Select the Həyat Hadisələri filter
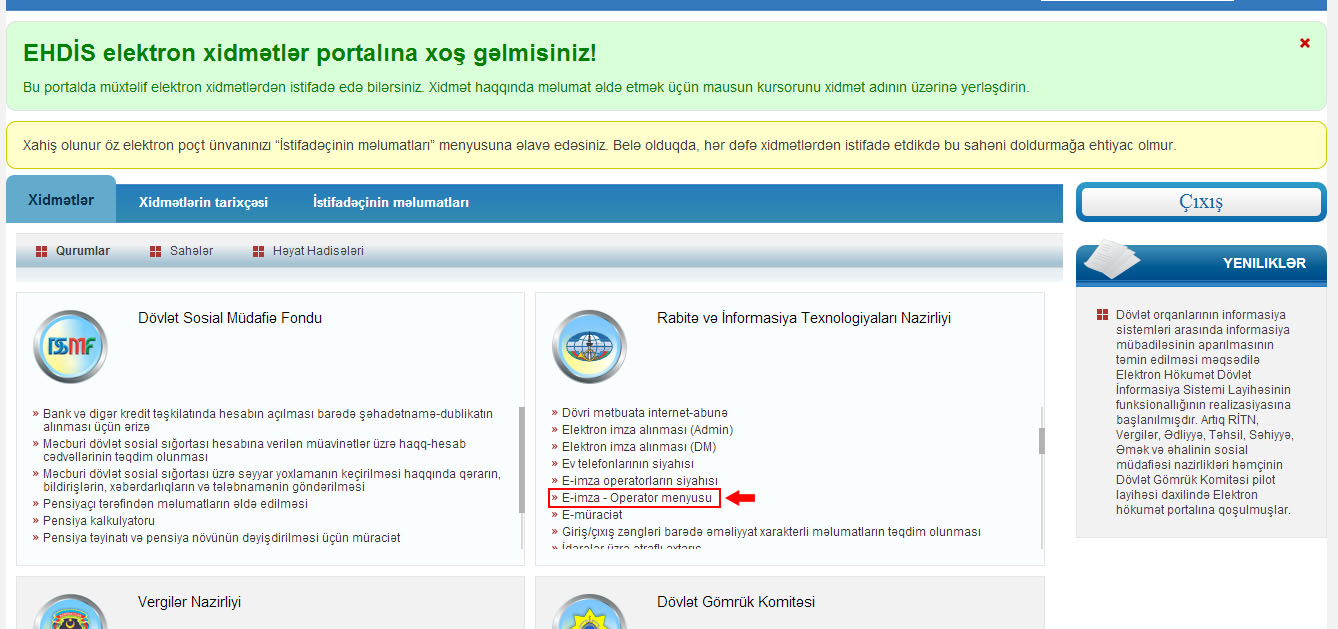Screen dimensions: 1338x629 pyautogui.click(x=318, y=251)
